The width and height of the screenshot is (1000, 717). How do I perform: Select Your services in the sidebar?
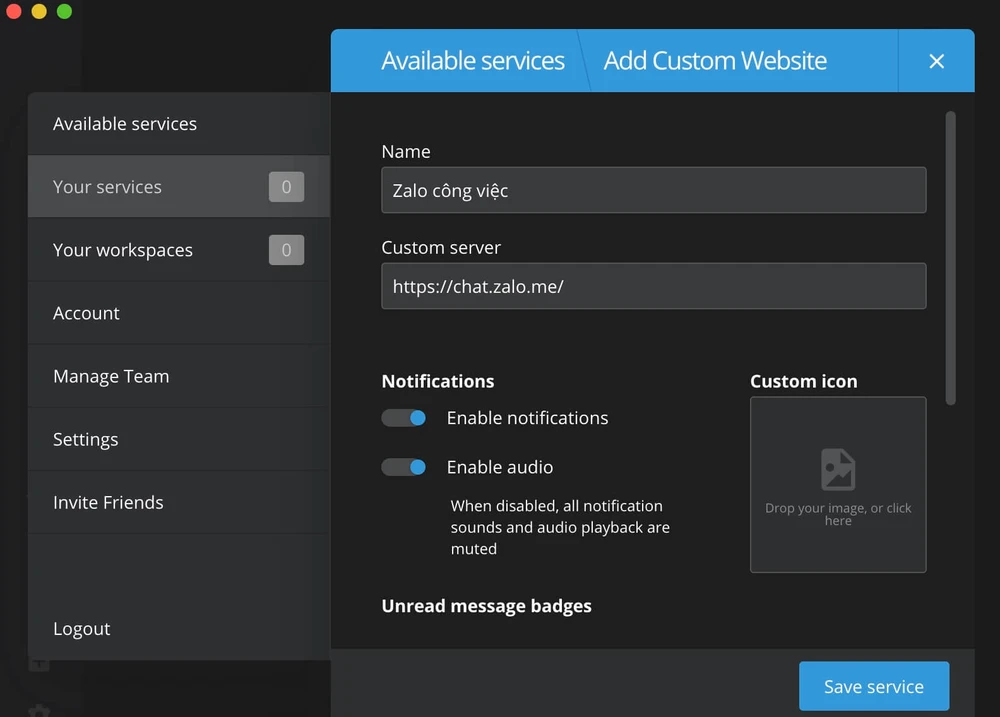coord(107,187)
